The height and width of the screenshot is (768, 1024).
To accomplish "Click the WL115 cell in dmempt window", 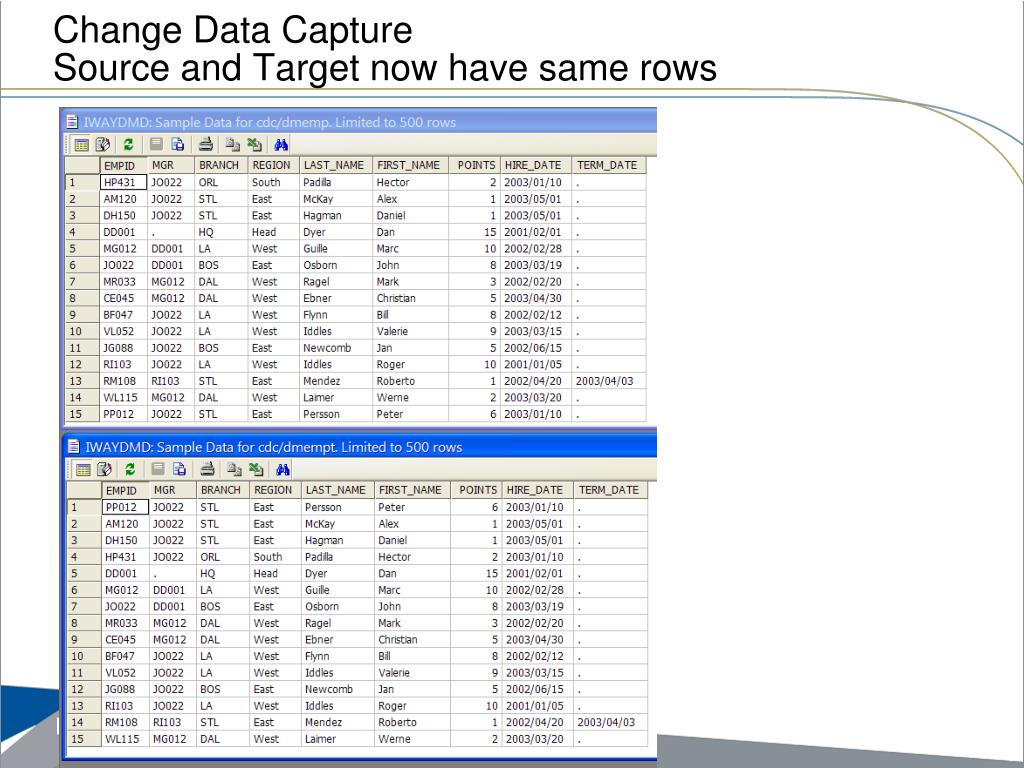I will (125, 739).
